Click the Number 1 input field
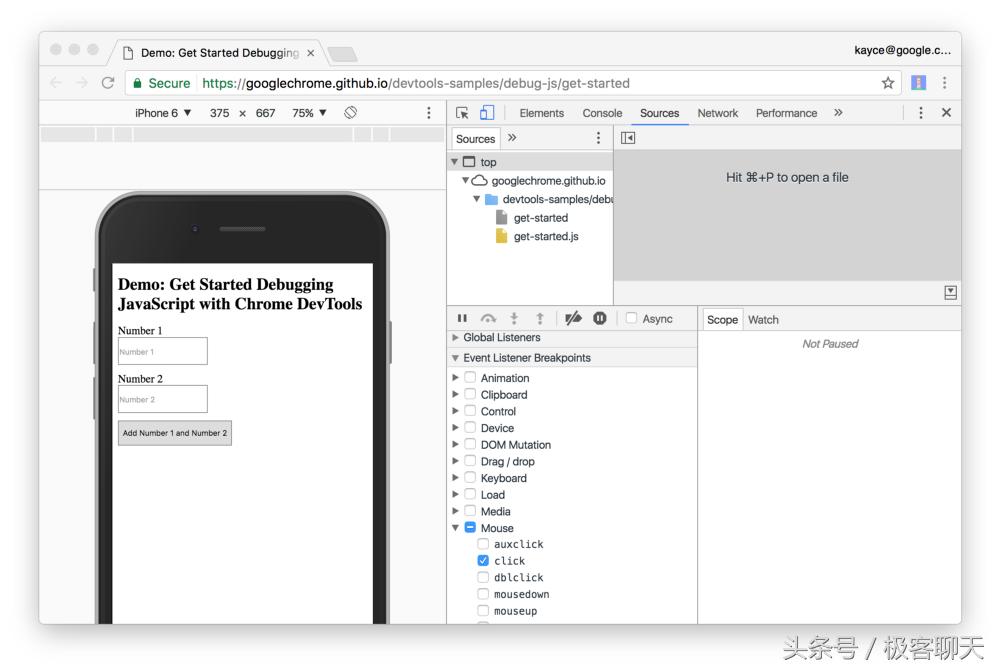The height and width of the screenshot is (670, 1000). pos(162,351)
